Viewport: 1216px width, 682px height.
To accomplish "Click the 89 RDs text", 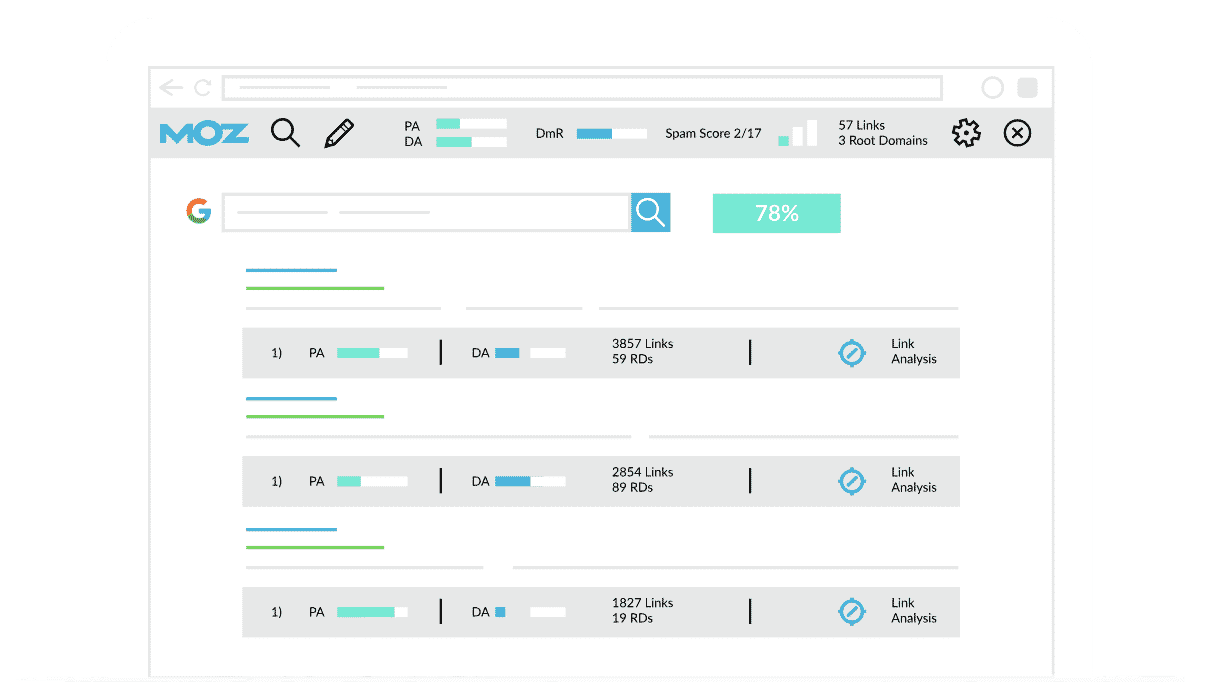I will pyautogui.click(x=632, y=488).
